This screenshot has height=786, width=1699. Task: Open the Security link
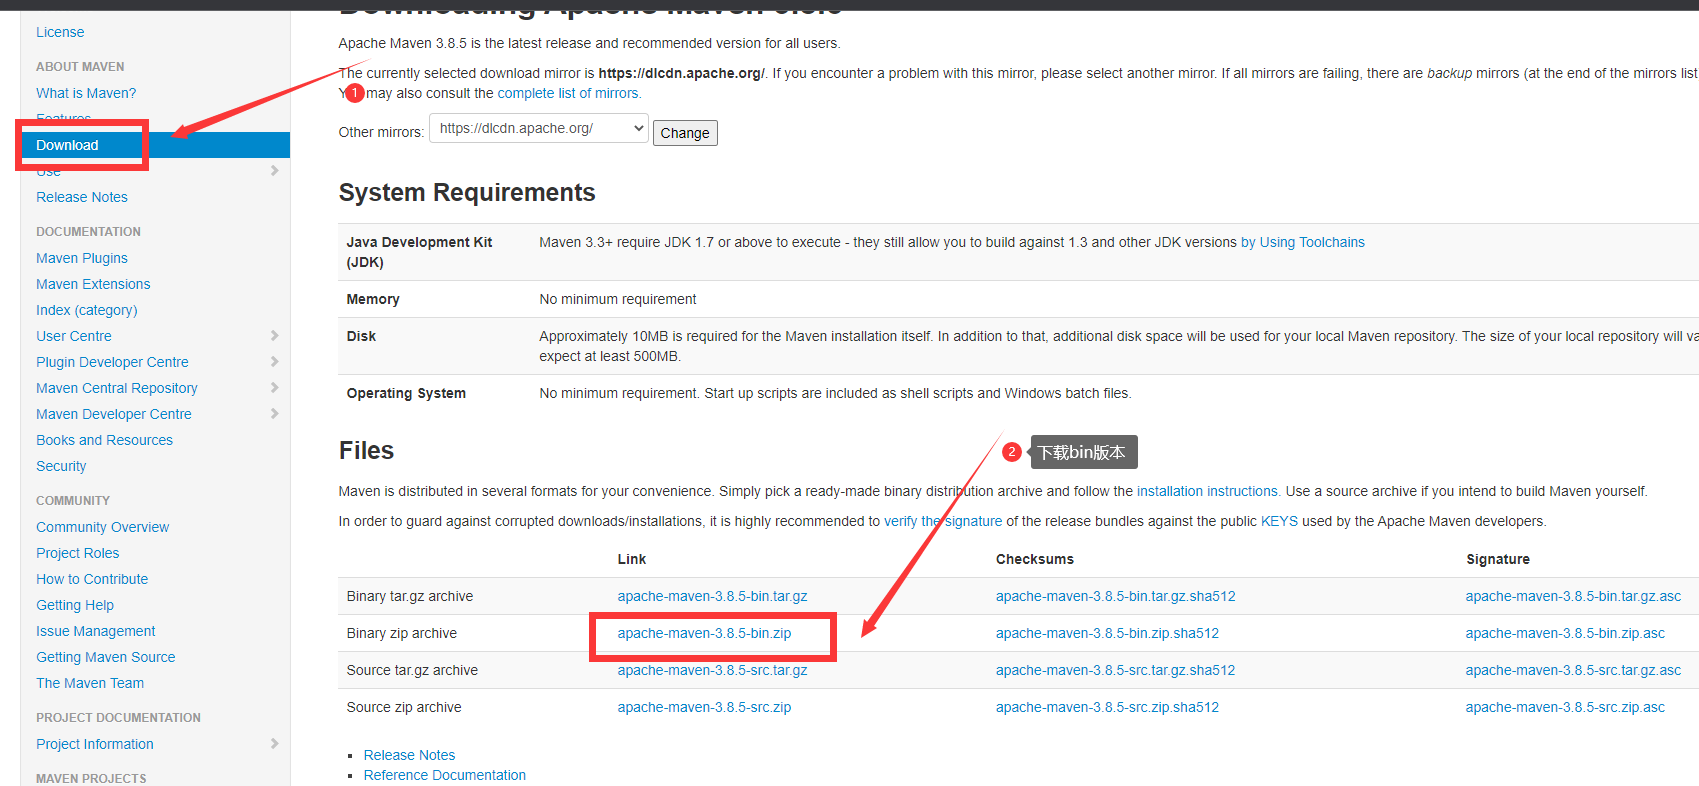pyautogui.click(x=61, y=466)
